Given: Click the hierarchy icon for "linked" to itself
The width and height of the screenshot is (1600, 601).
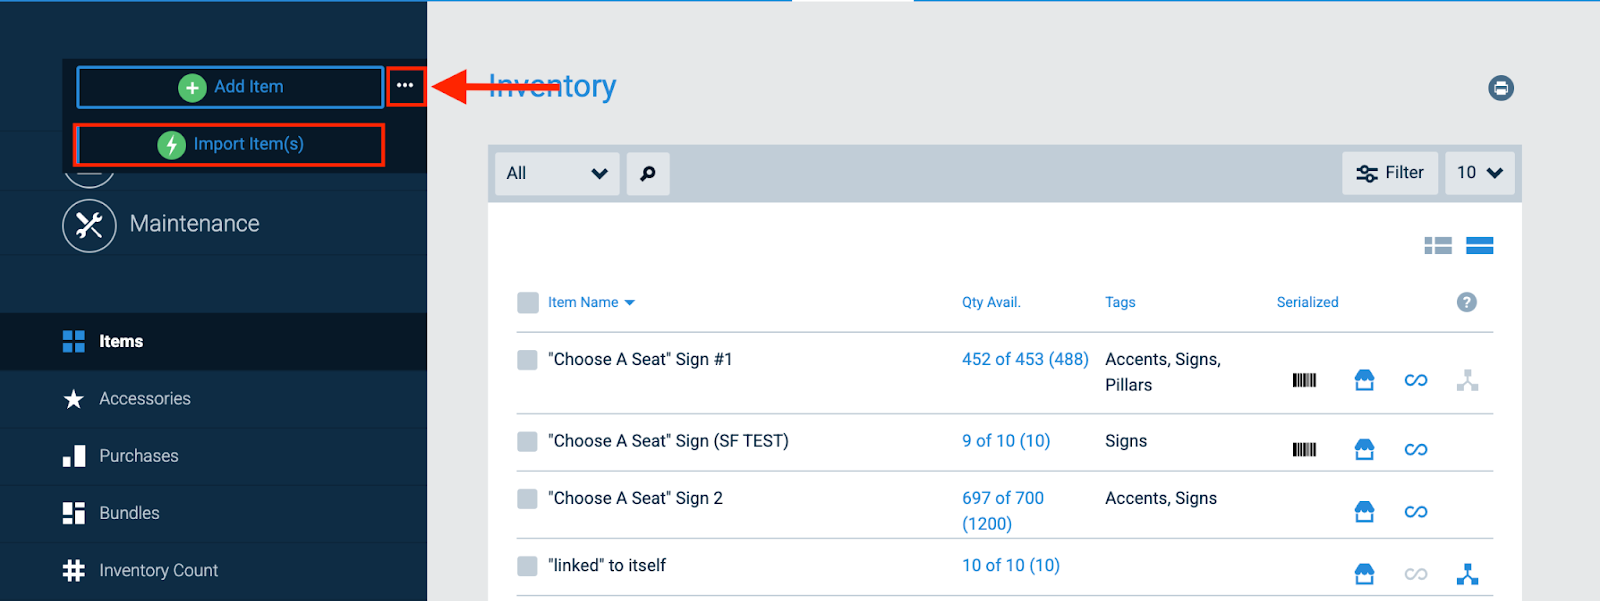Looking at the screenshot, I should (x=1467, y=574).
